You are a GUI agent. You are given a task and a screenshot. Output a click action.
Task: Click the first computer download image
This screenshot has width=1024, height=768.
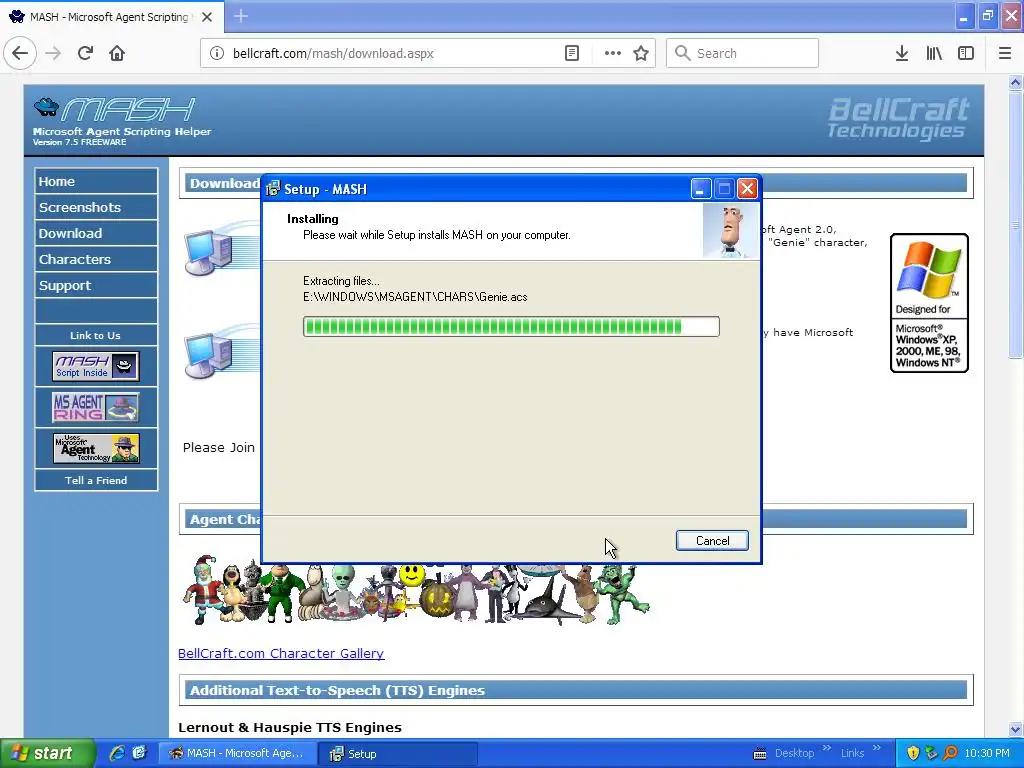pos(221,251)
